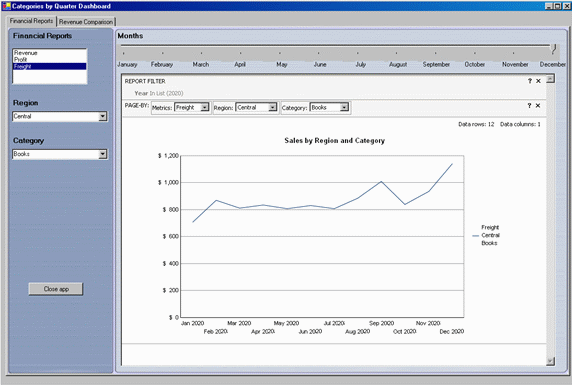Viewport: 572px width, 385px height.
Task: Click the Dec 2020 axis label
Action: pos(452,331)
